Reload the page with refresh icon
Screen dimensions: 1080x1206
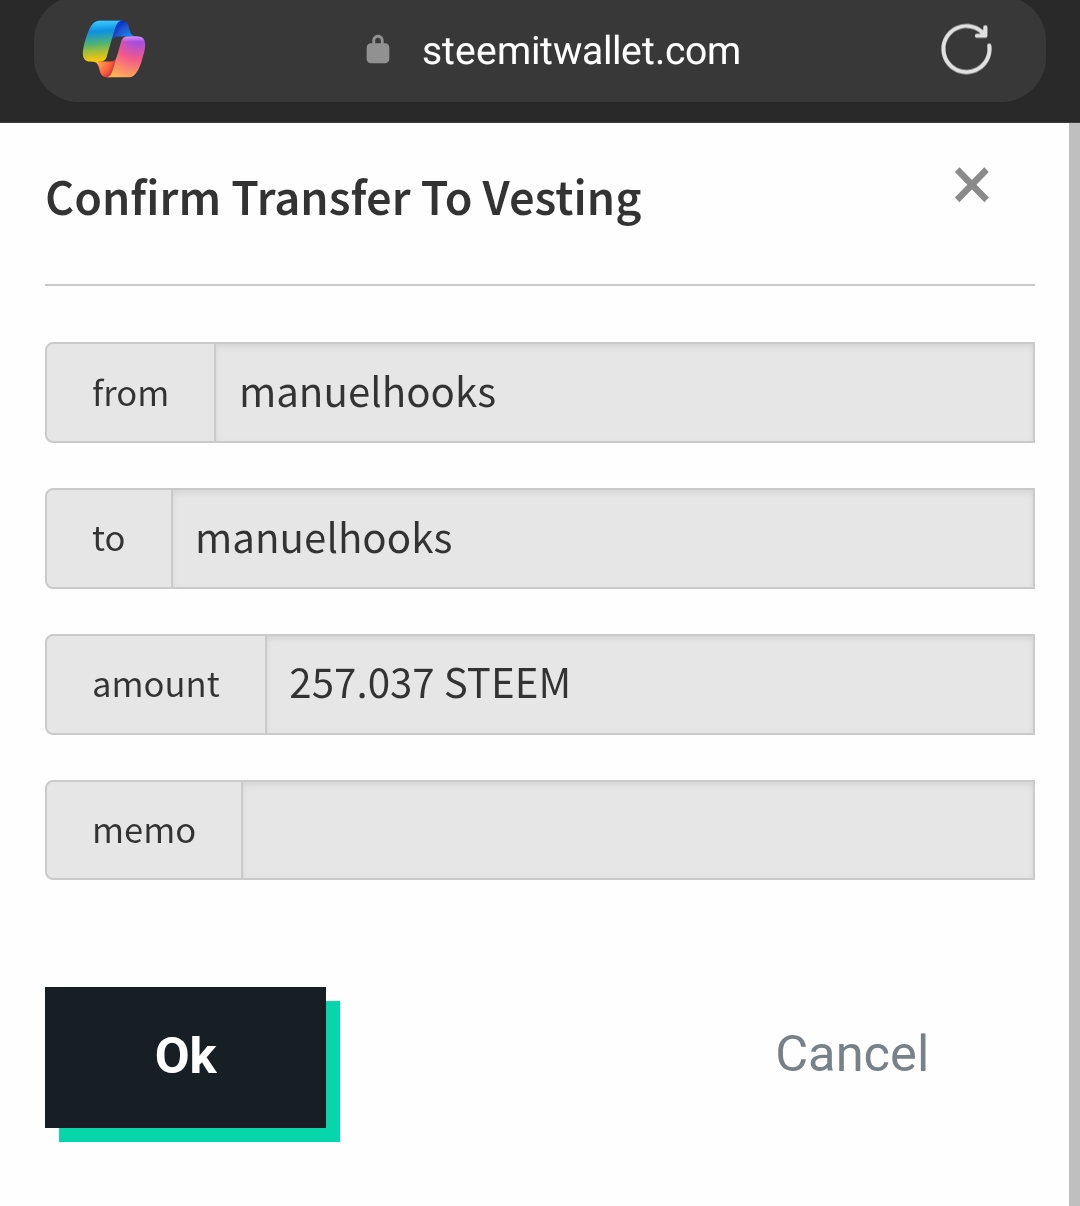966,50
